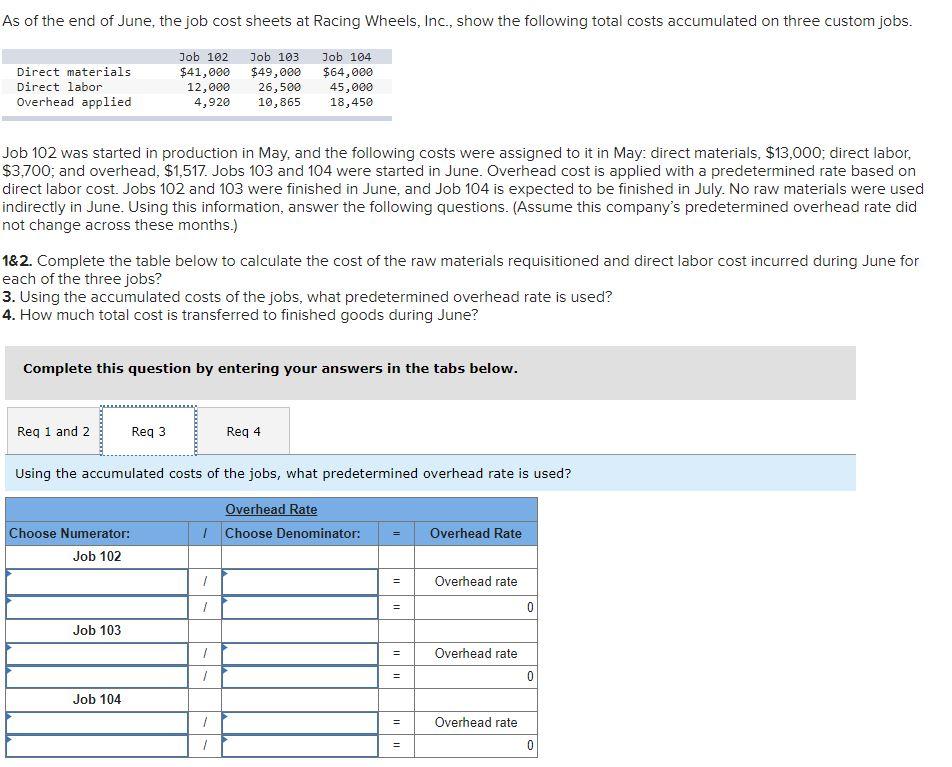Click the Job 103 zero value cell
This screenshot has height=767, width=952.
coord(476,677)
